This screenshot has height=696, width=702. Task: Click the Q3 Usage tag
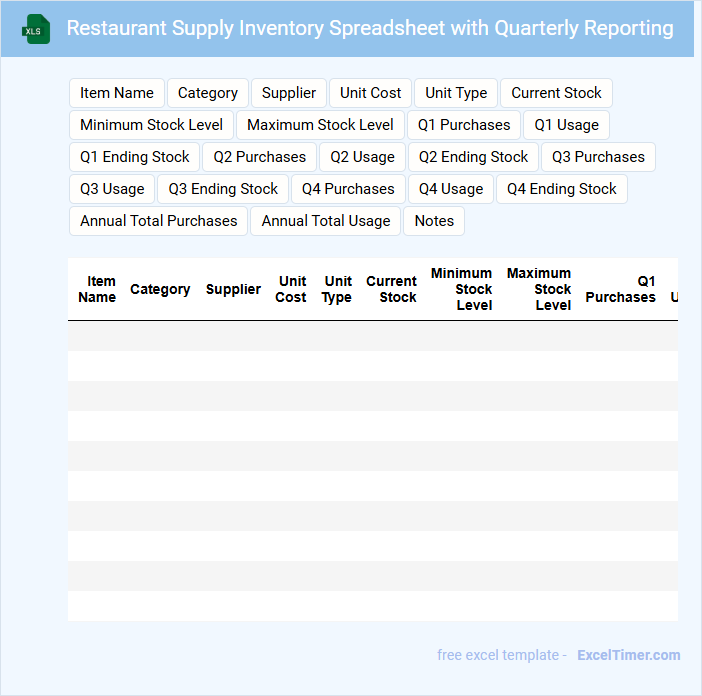point(112,189)
